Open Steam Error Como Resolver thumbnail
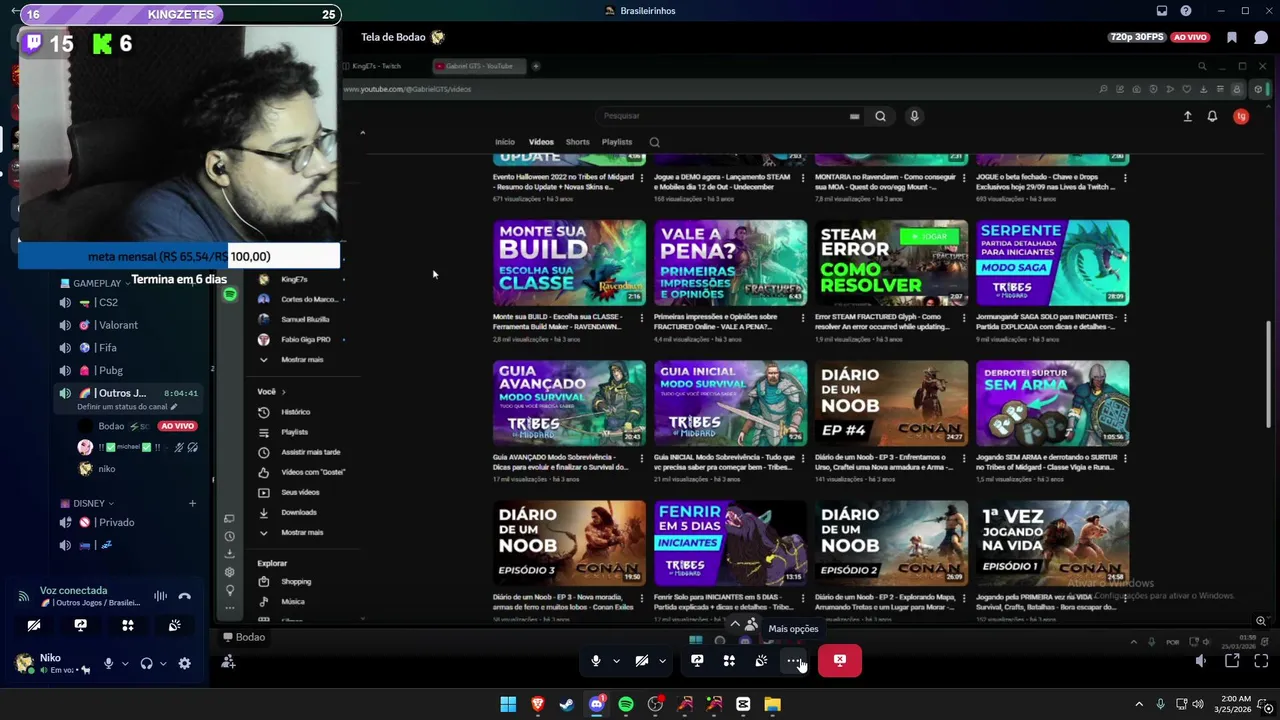1280x720 pixels. click(x=891, y=263)
